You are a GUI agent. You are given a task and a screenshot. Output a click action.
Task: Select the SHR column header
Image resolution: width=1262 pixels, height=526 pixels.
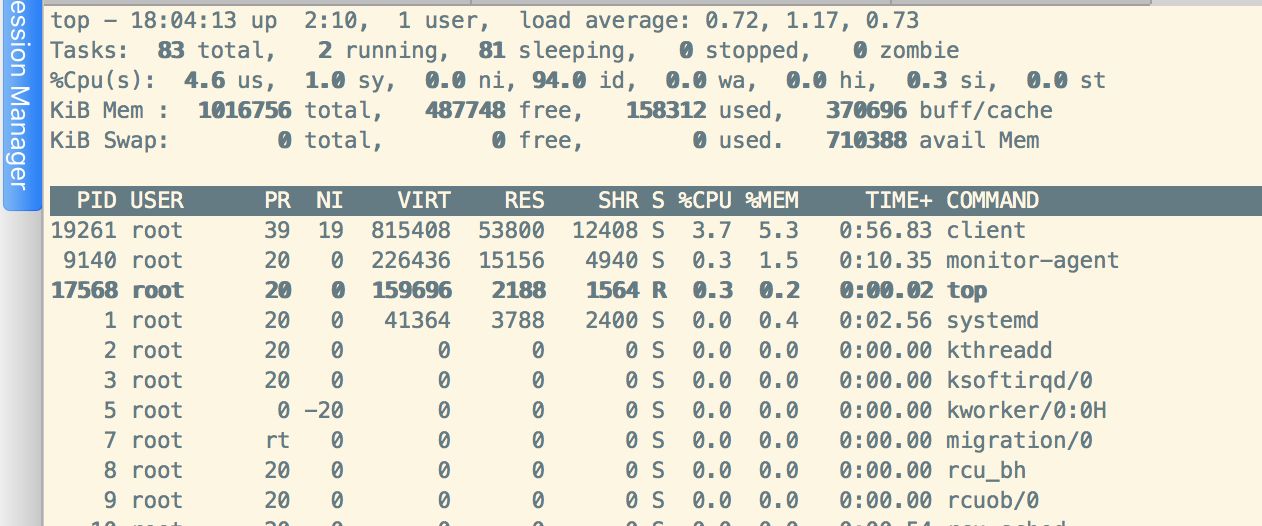(619, 200)
